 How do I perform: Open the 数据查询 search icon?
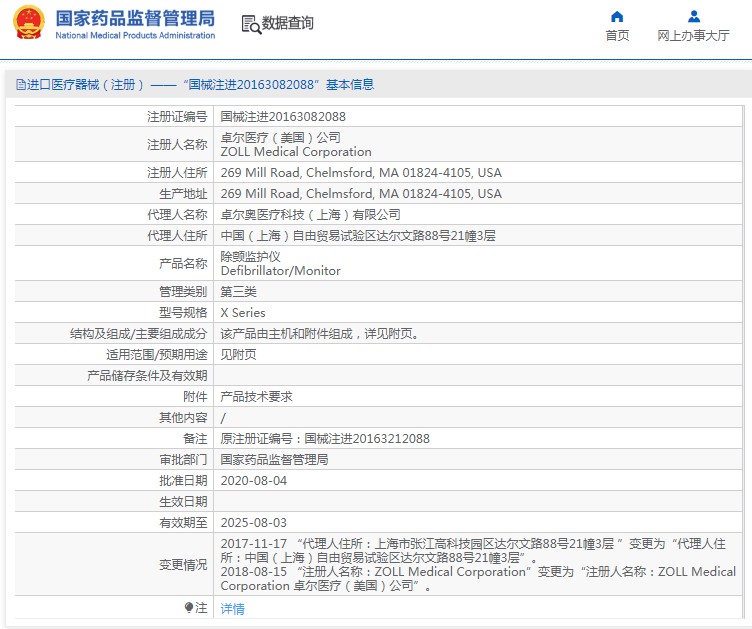point(251,24)
